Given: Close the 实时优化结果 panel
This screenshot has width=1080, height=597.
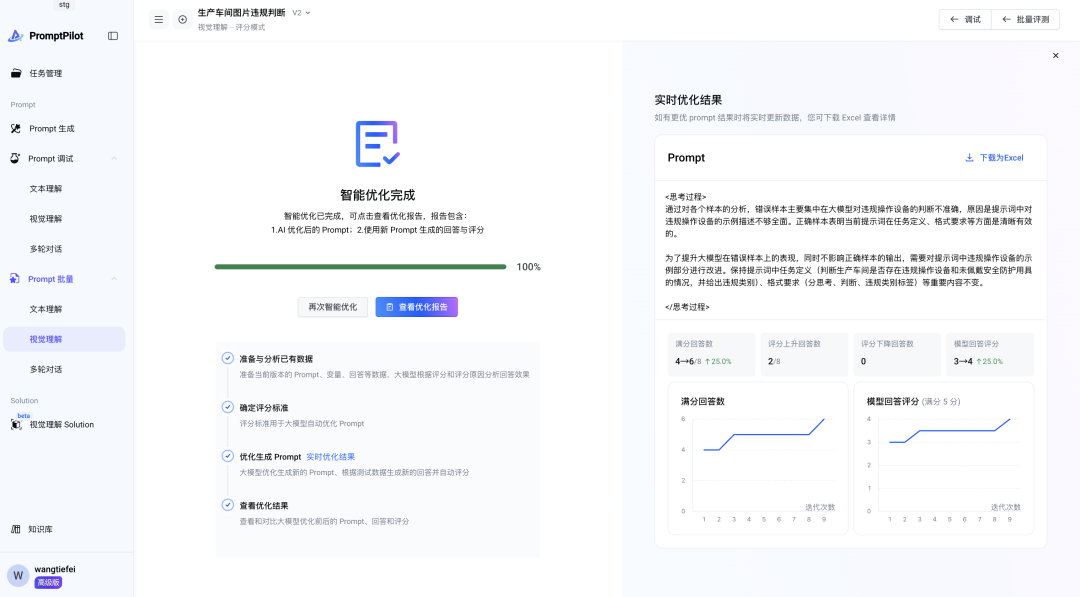Looking at the screenshot, I should pos(1055,56).
